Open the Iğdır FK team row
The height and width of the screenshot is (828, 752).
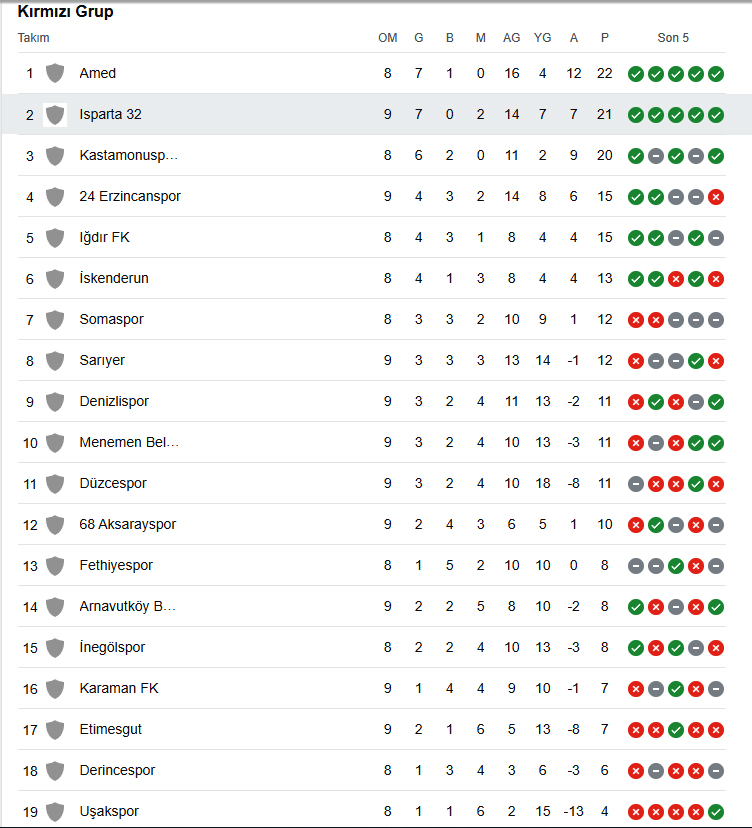(372, 238)
